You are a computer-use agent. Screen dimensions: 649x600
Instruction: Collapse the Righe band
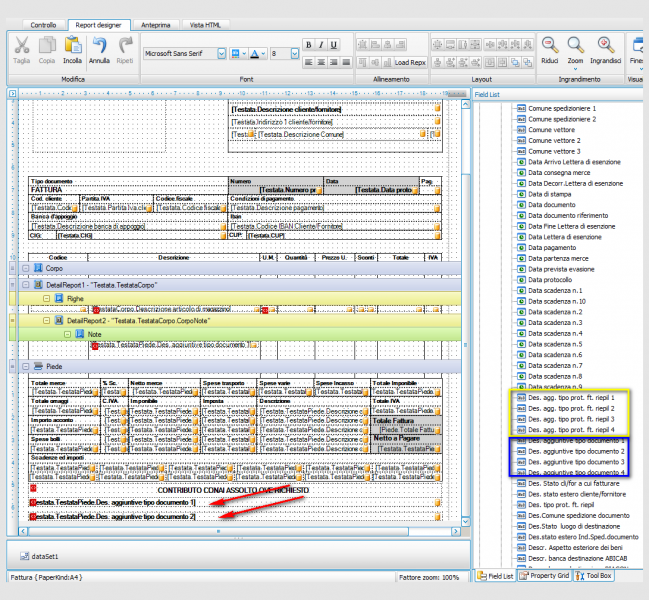(x=46, y=299)
